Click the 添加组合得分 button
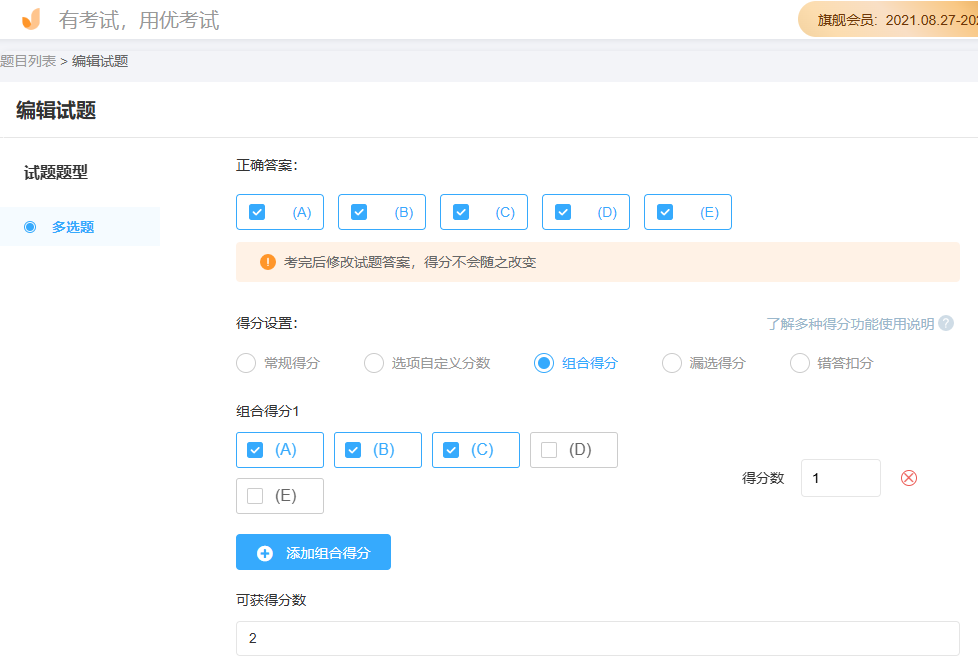The height and width of the screenshot is (665, 978). click(313, 551)
